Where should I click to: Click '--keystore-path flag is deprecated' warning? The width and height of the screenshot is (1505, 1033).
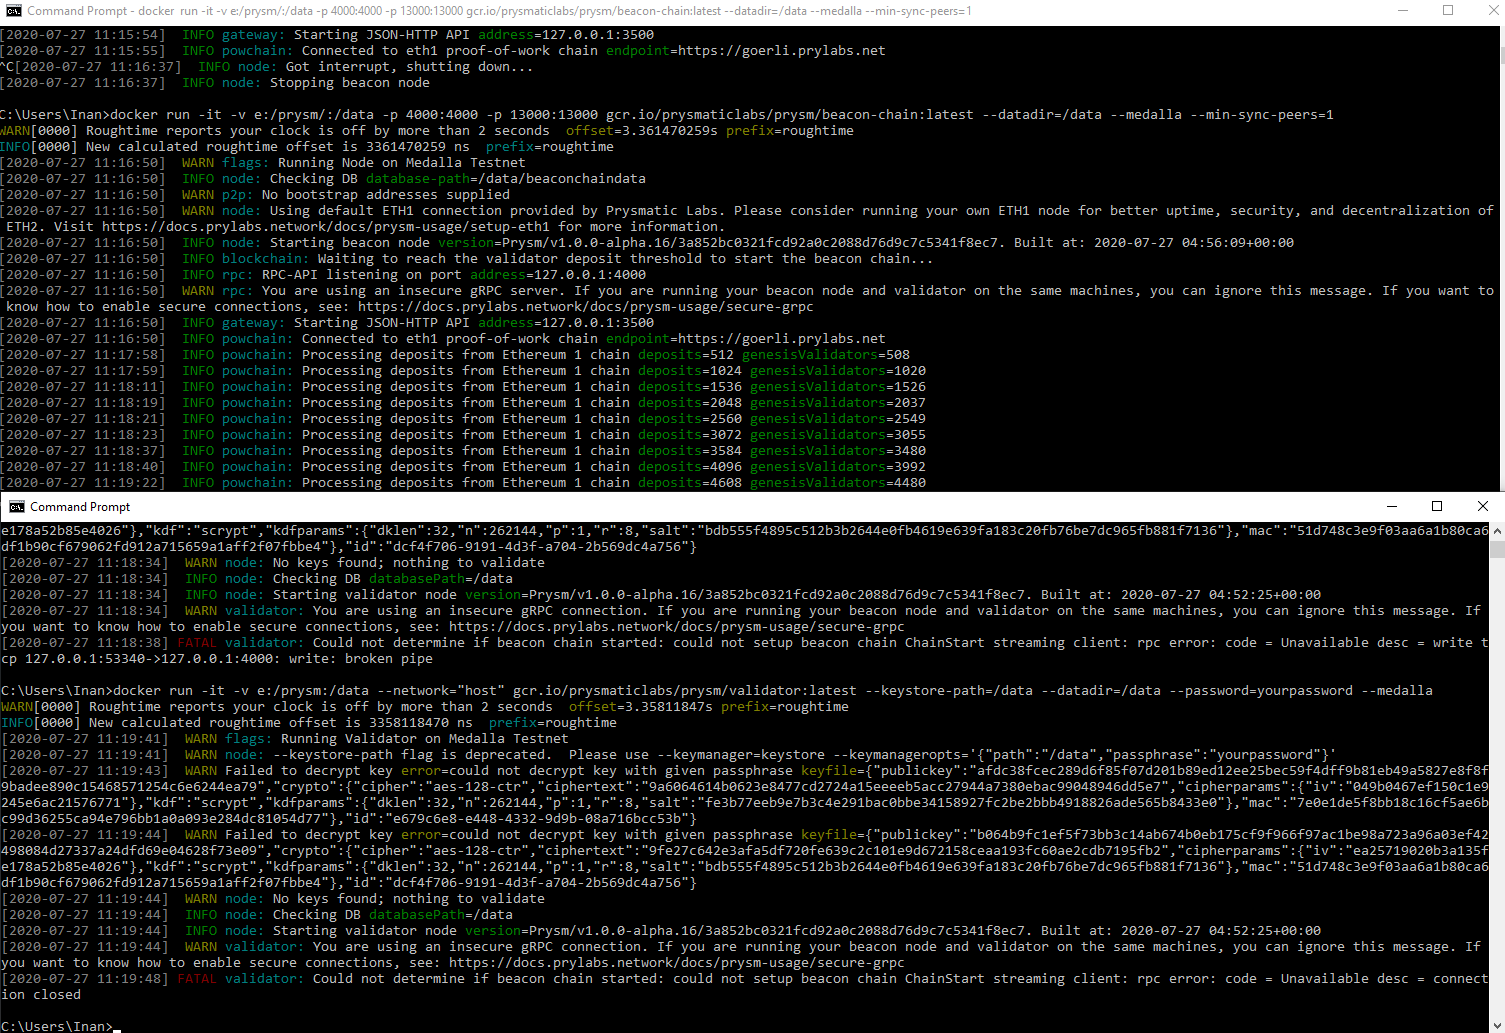point(668,755)
